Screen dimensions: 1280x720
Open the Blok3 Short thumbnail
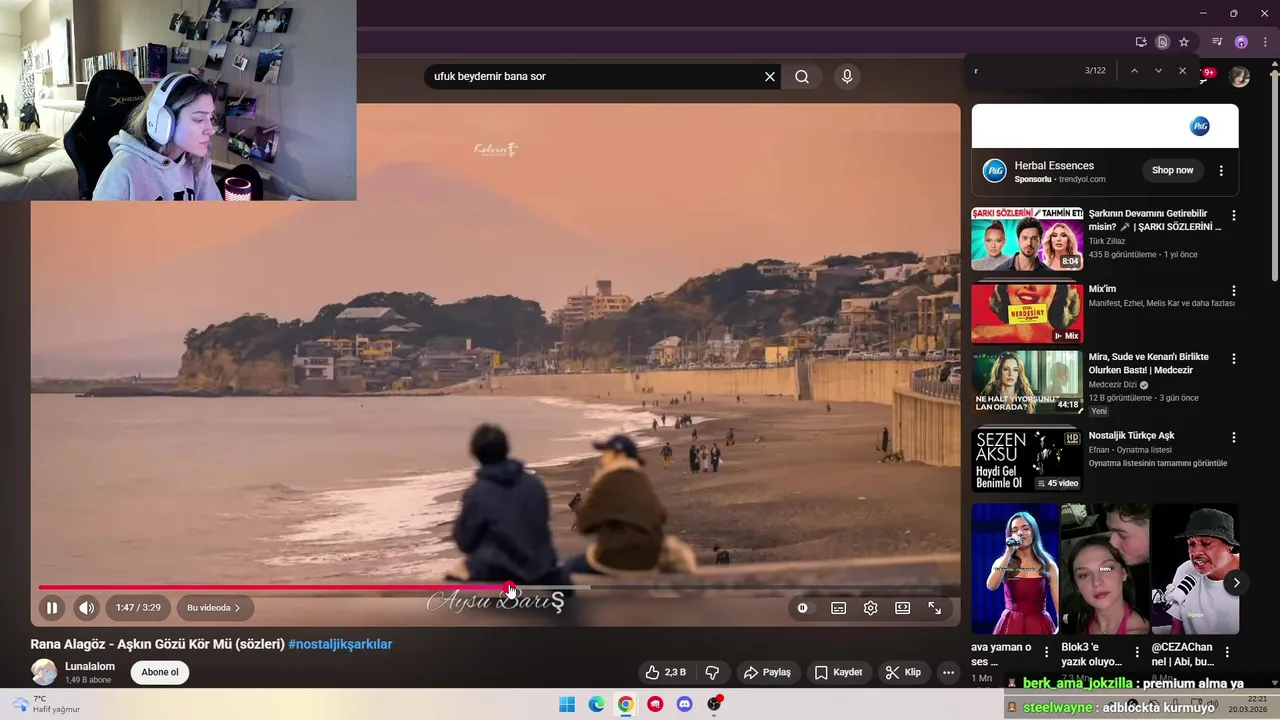[1105, 568]
